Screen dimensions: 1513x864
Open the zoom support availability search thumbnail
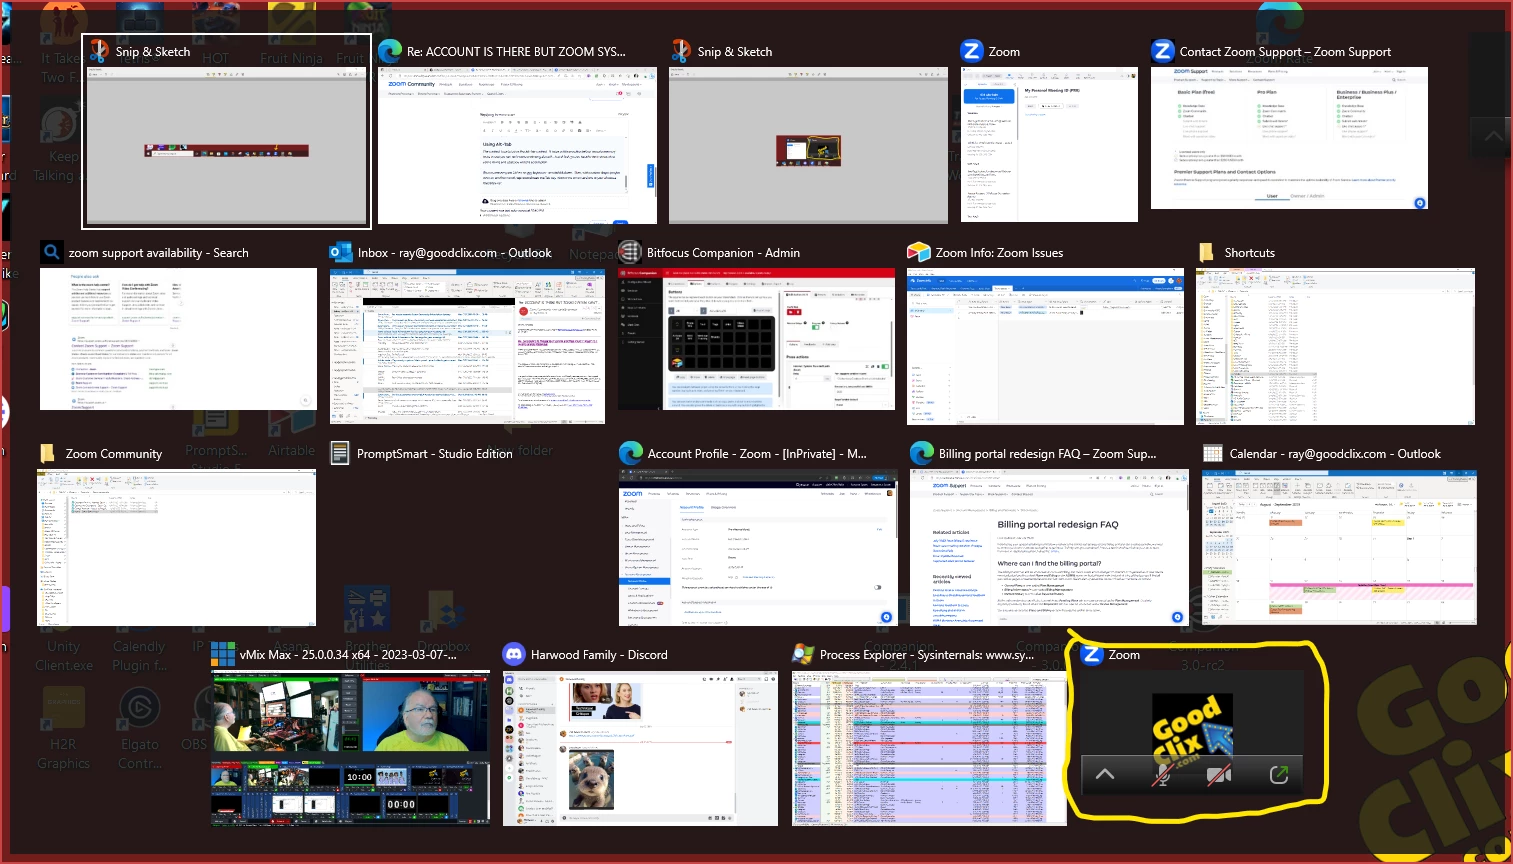click(178, 339)
